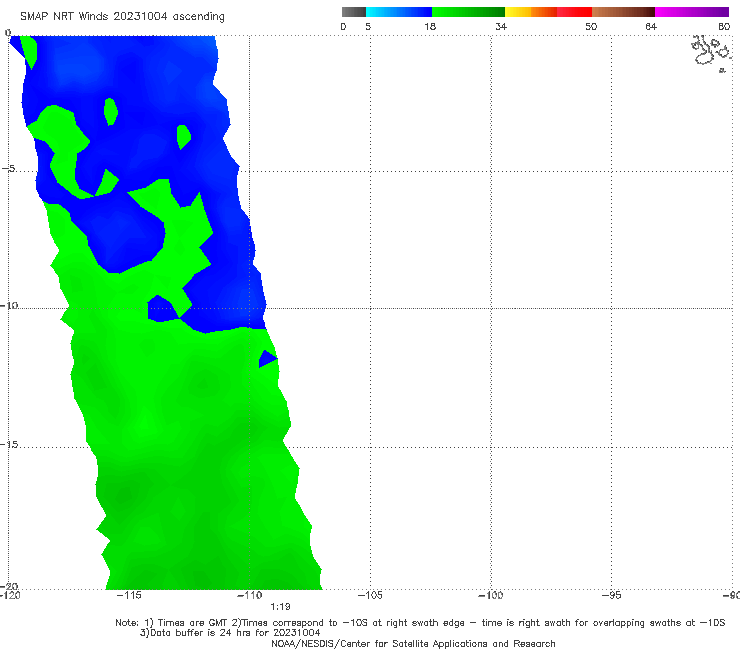Click the yellow-orange segment of the color bar
Viewport: 740px width, 650px height.
530,12
